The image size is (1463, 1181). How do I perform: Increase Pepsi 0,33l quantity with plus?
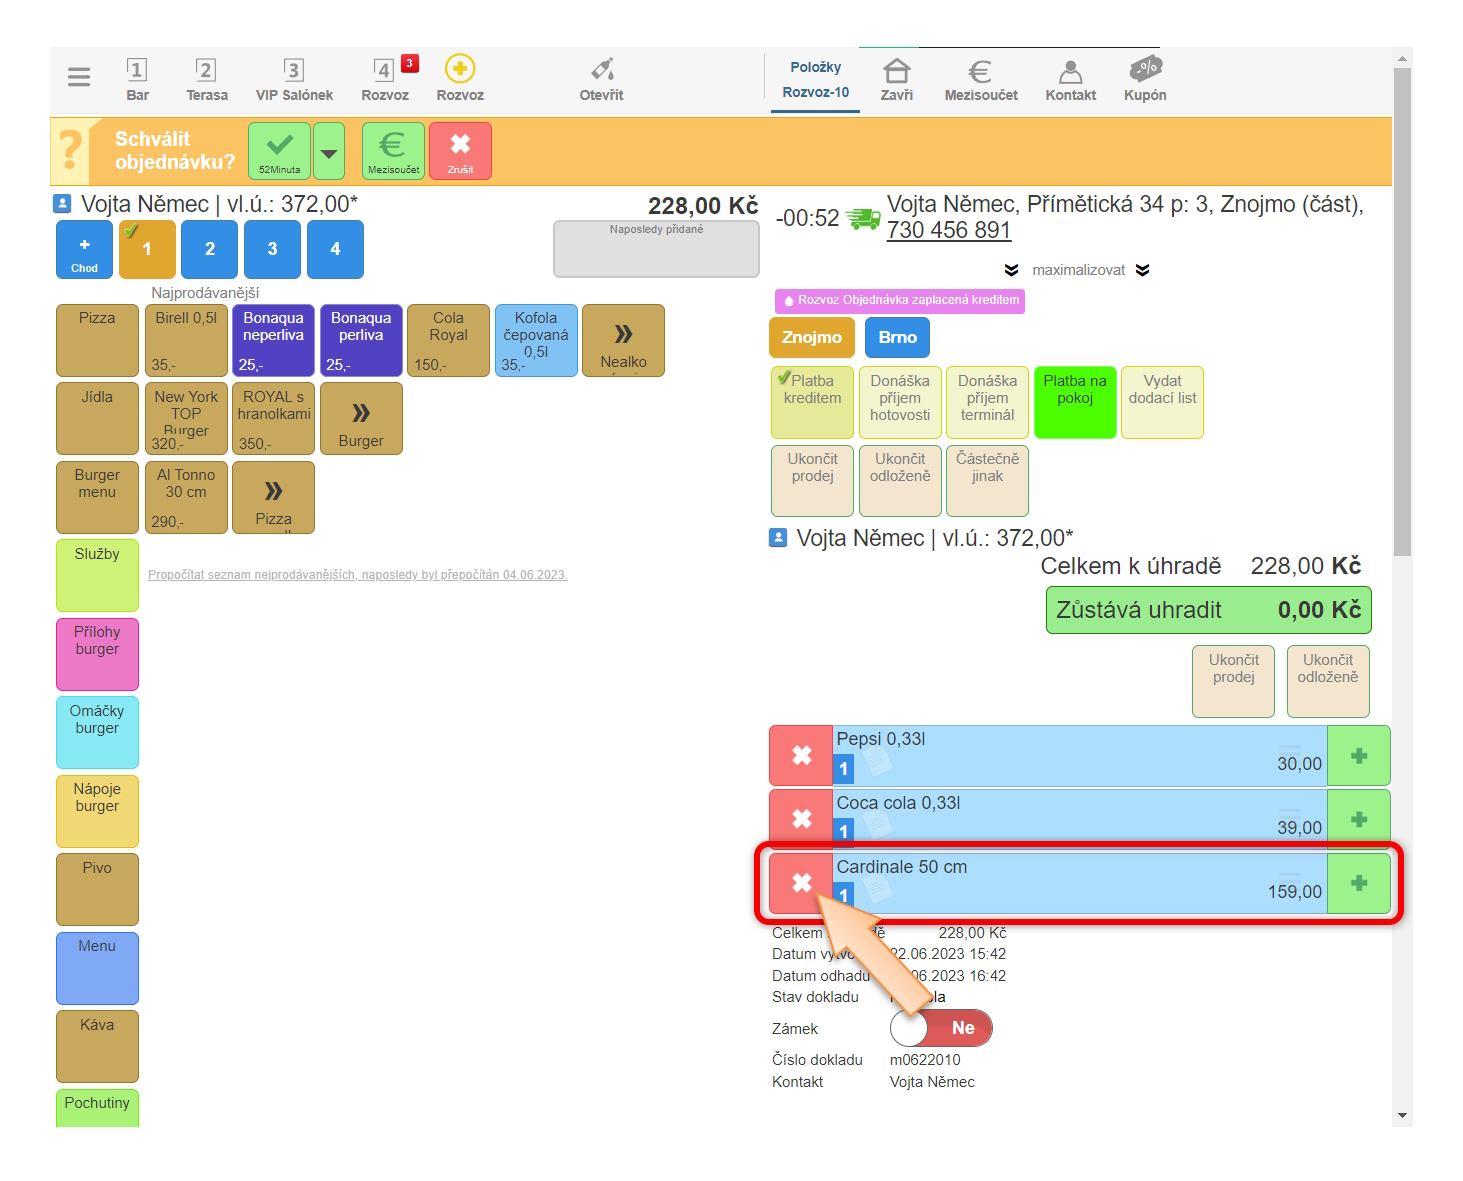click(x=1358, y=756)
